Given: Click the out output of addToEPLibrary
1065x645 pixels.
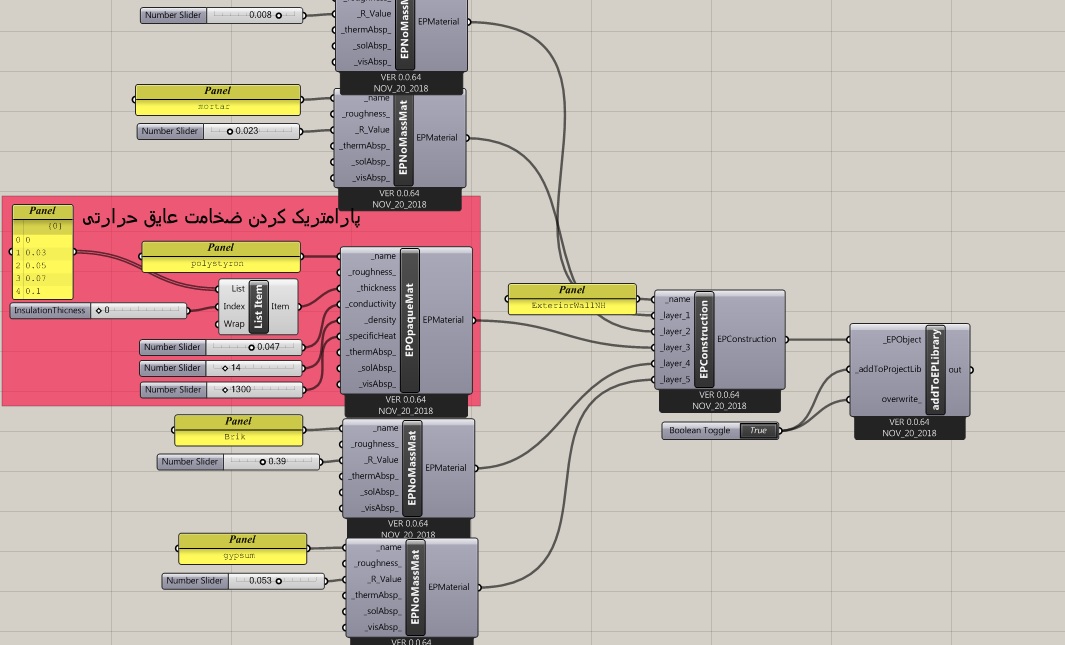Looking at the screenshot, I should [x=955, y=370].
